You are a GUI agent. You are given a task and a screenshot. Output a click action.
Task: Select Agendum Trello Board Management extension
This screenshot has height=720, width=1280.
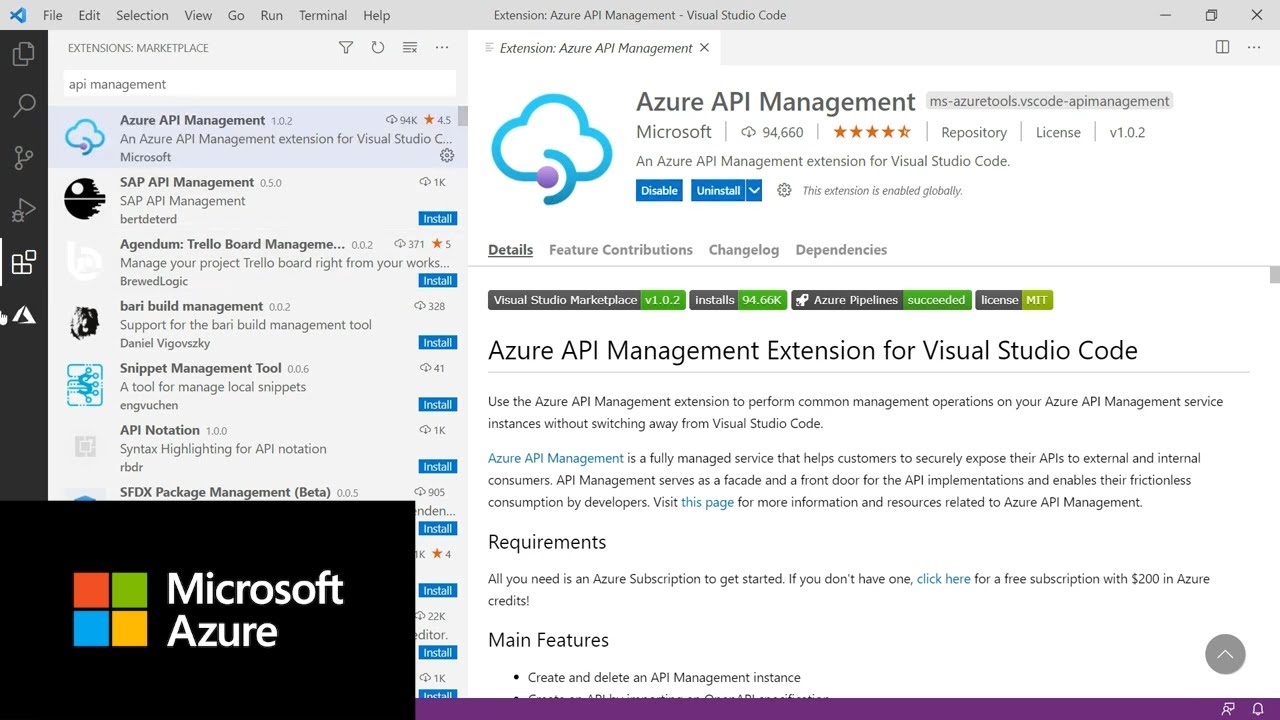click(258, 262)
